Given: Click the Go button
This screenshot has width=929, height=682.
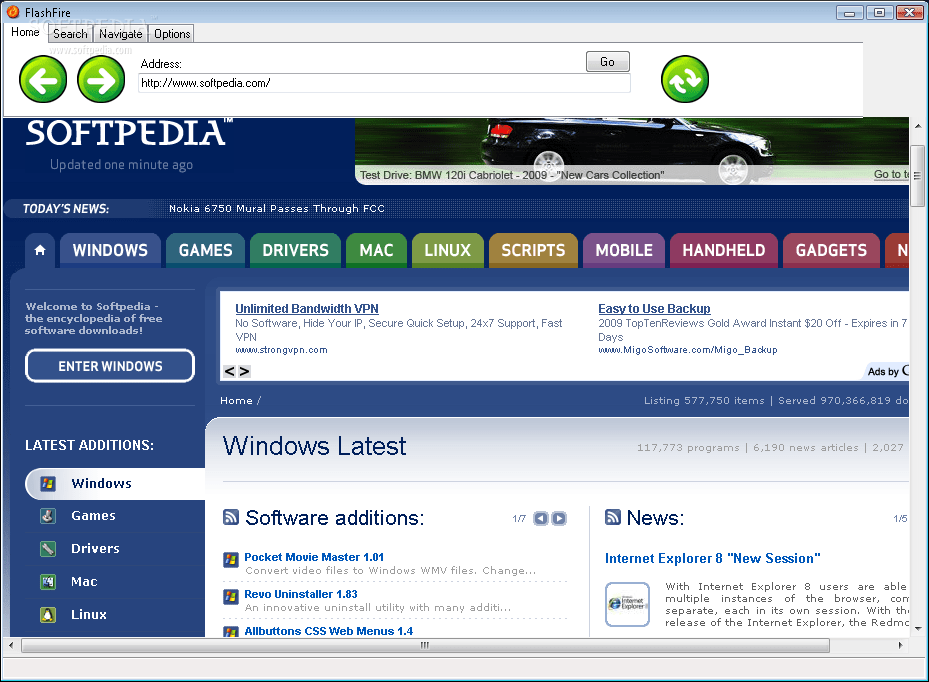Looking at the screenshot, I should pos(607,62).
